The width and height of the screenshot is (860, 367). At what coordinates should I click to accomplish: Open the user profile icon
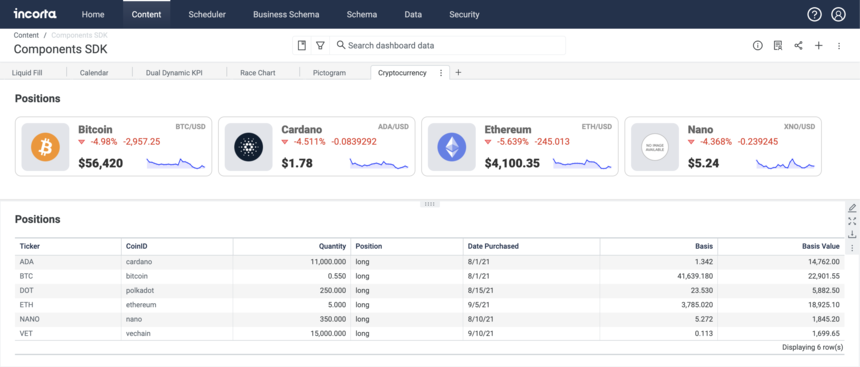(x=839, y=15)
